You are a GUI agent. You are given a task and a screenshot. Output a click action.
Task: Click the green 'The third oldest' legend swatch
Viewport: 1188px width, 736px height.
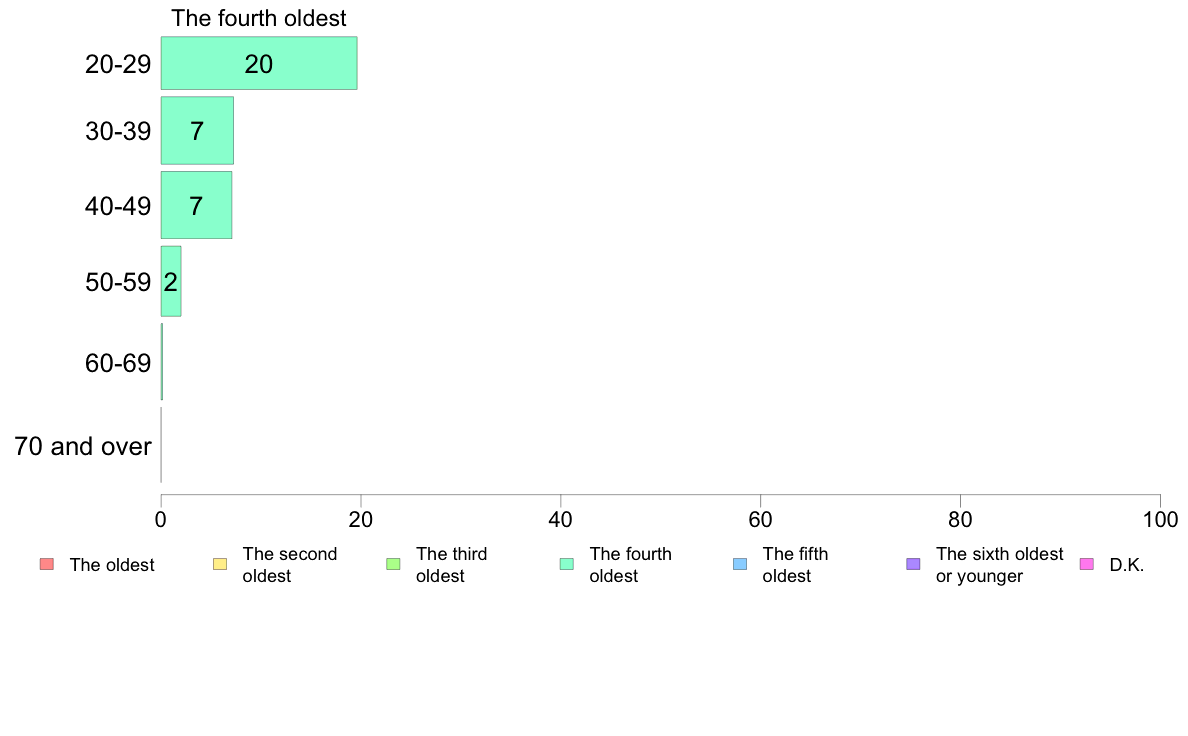tap(393, 565)
